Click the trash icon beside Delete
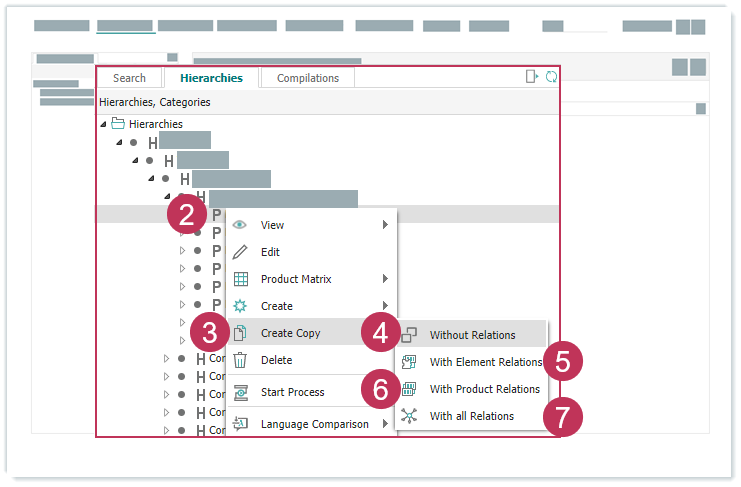 point(240,360)
